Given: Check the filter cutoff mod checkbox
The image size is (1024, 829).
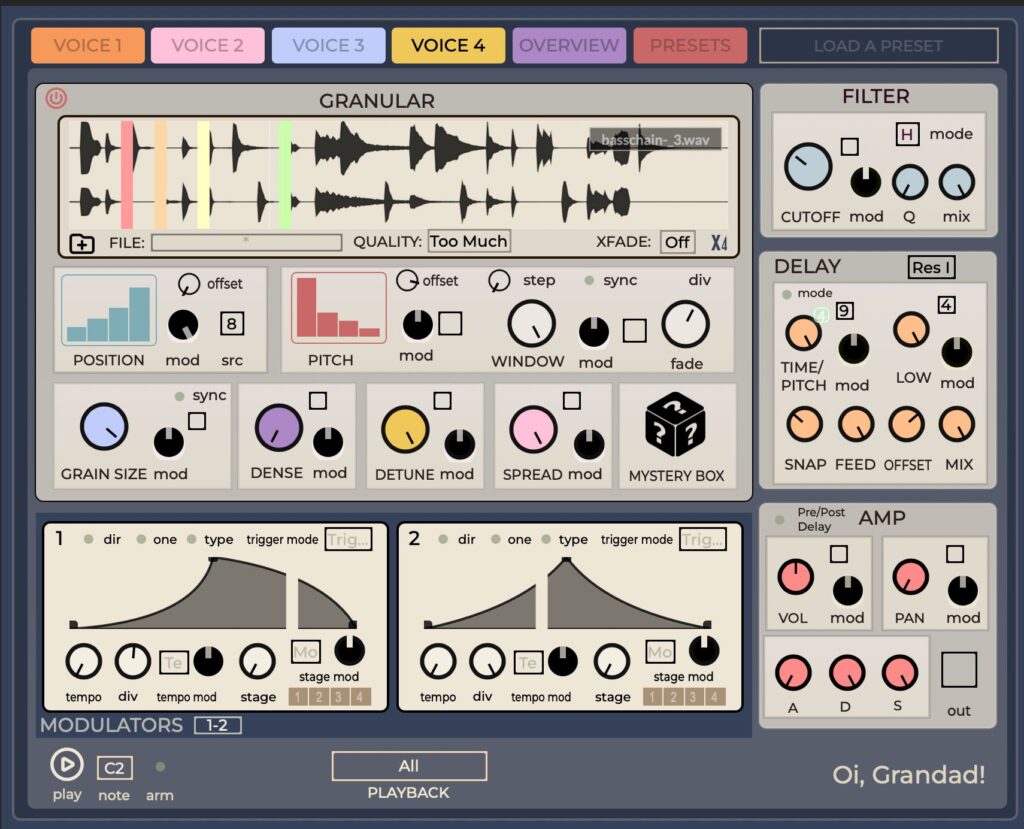Looking at the screenshot, I should [x=849, y=147].
